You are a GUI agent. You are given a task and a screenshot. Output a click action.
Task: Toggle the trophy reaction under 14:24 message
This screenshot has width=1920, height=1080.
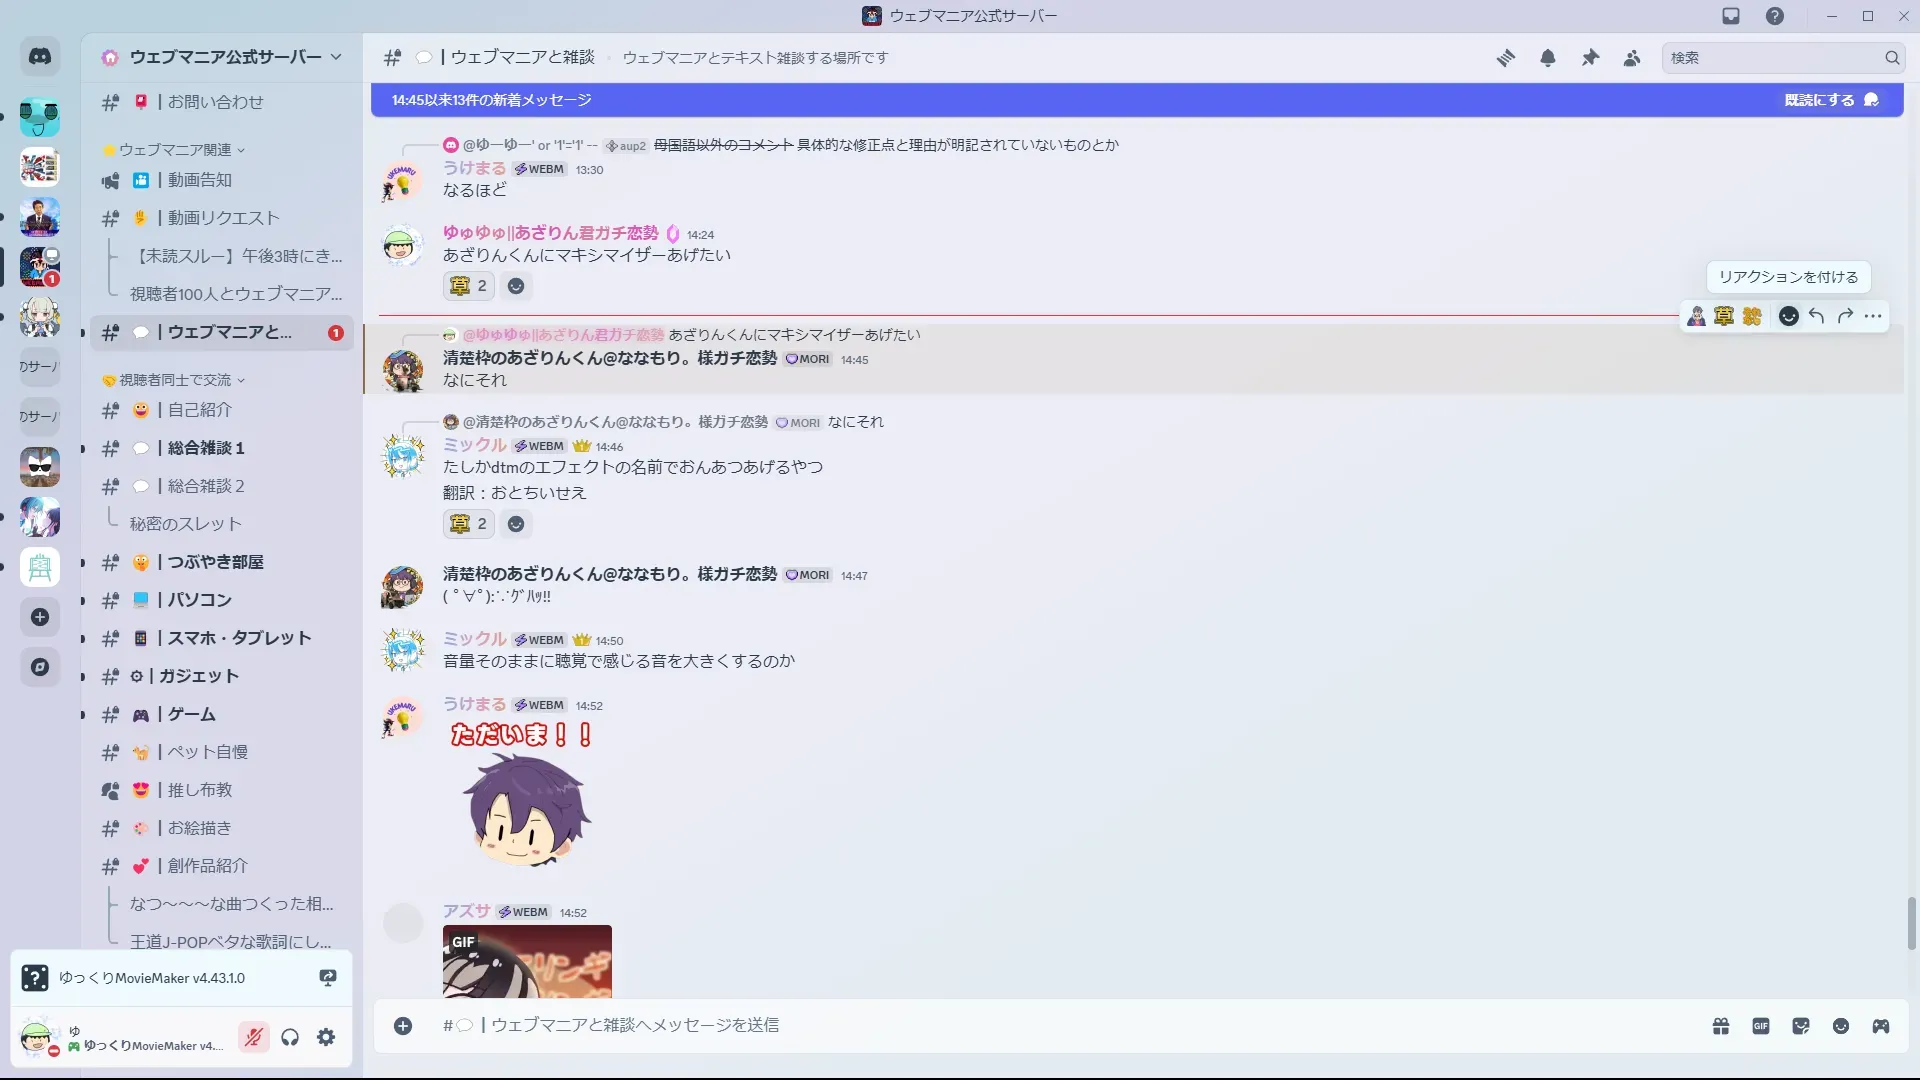(x=468, y=286)
